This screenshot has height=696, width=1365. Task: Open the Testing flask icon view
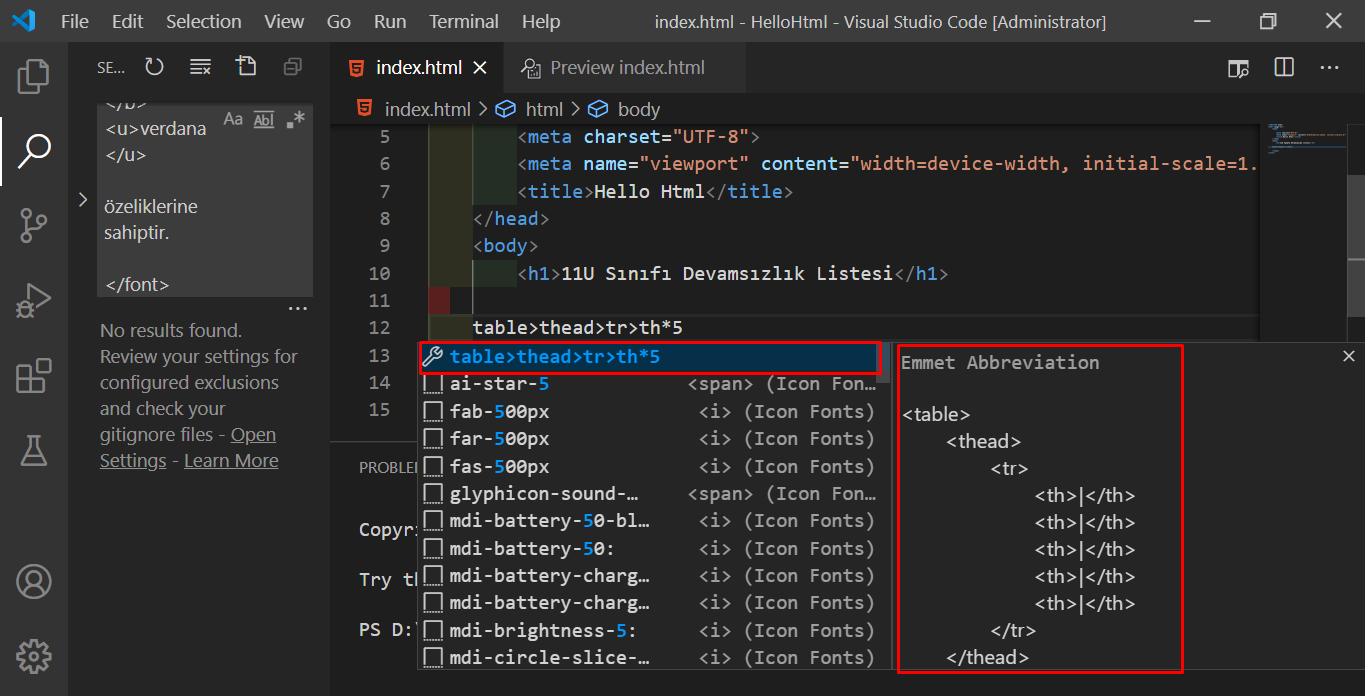tap(33, 451)
